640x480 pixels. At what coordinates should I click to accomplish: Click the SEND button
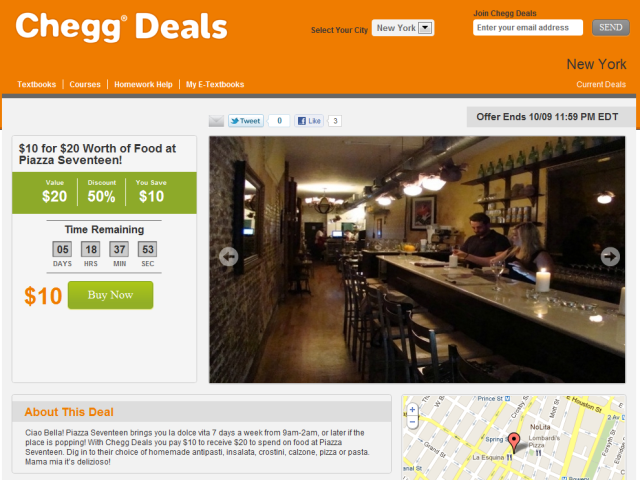pos(611,27)
